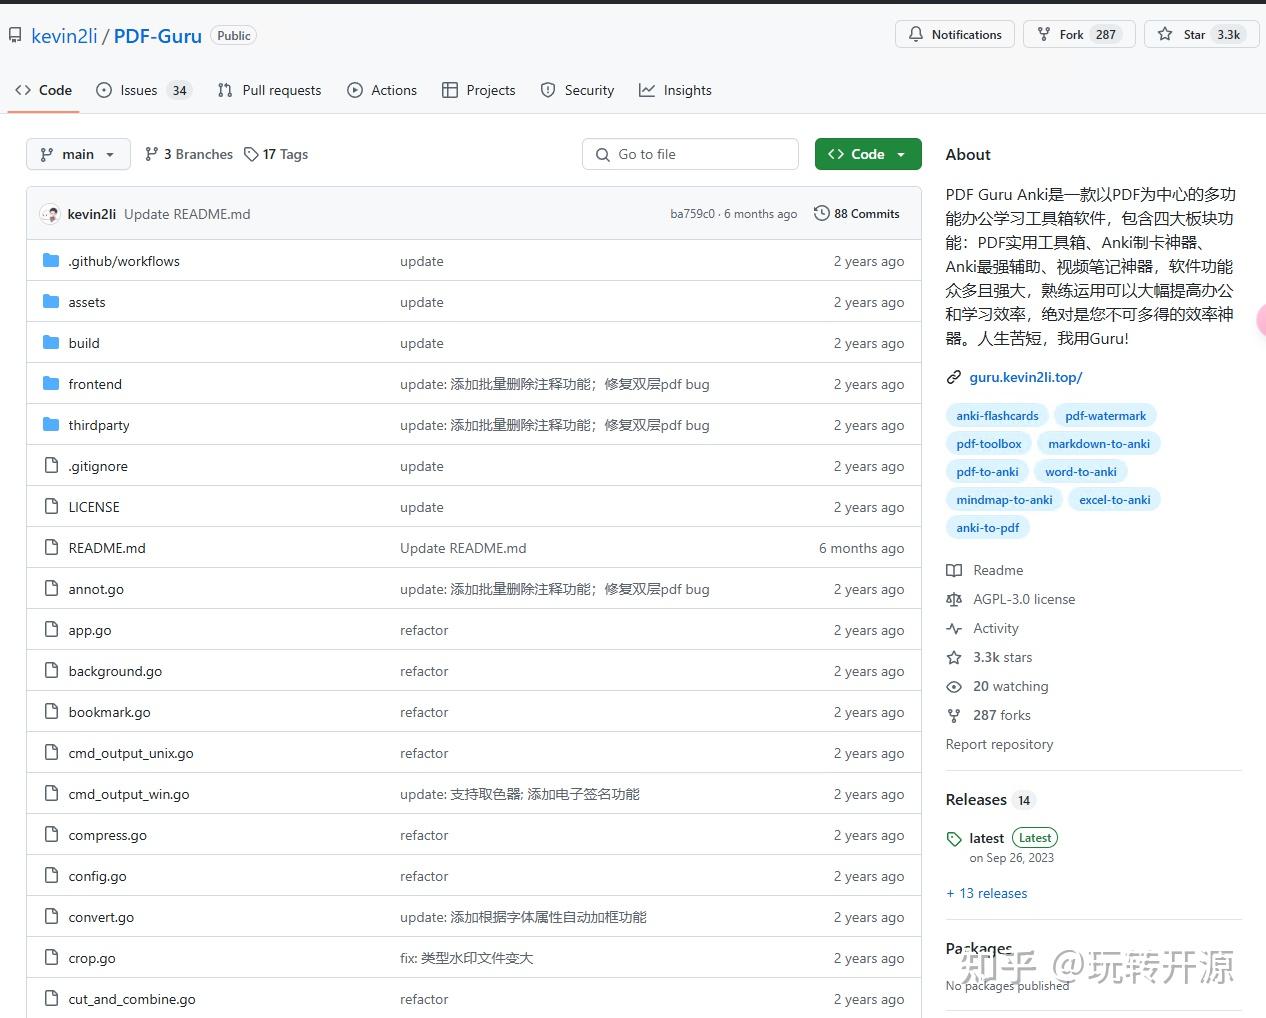Click the anki-to-pdf topic tag

[x=988, y=528]
